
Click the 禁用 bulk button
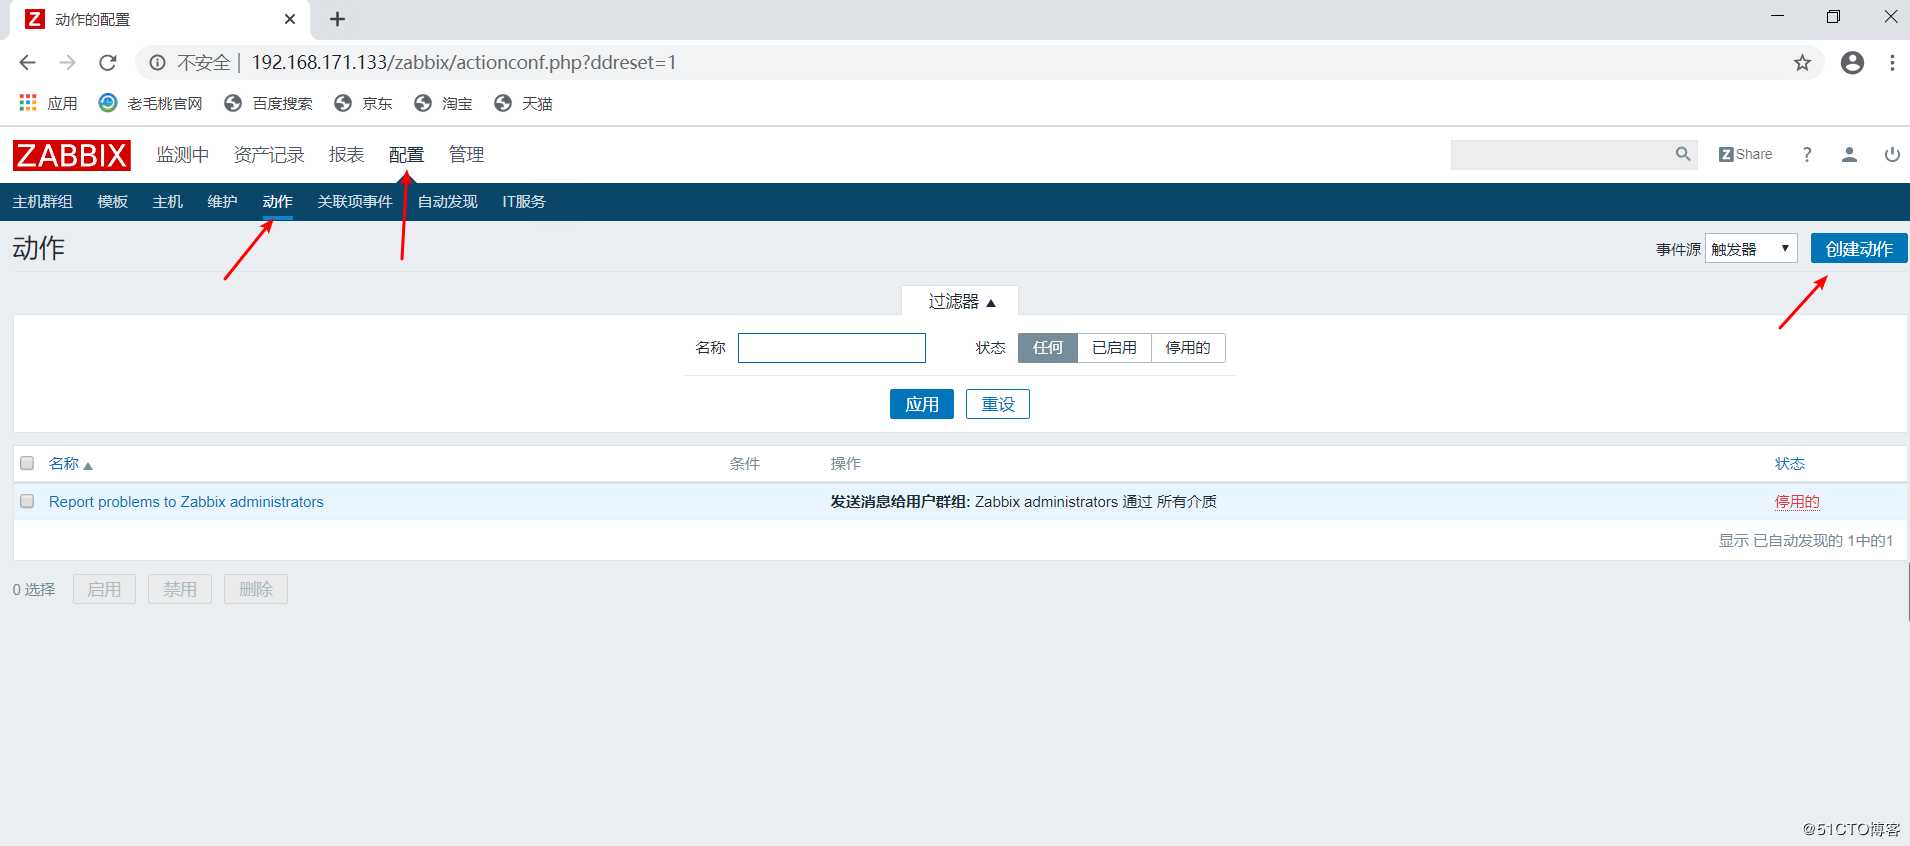tap(180, 589)
